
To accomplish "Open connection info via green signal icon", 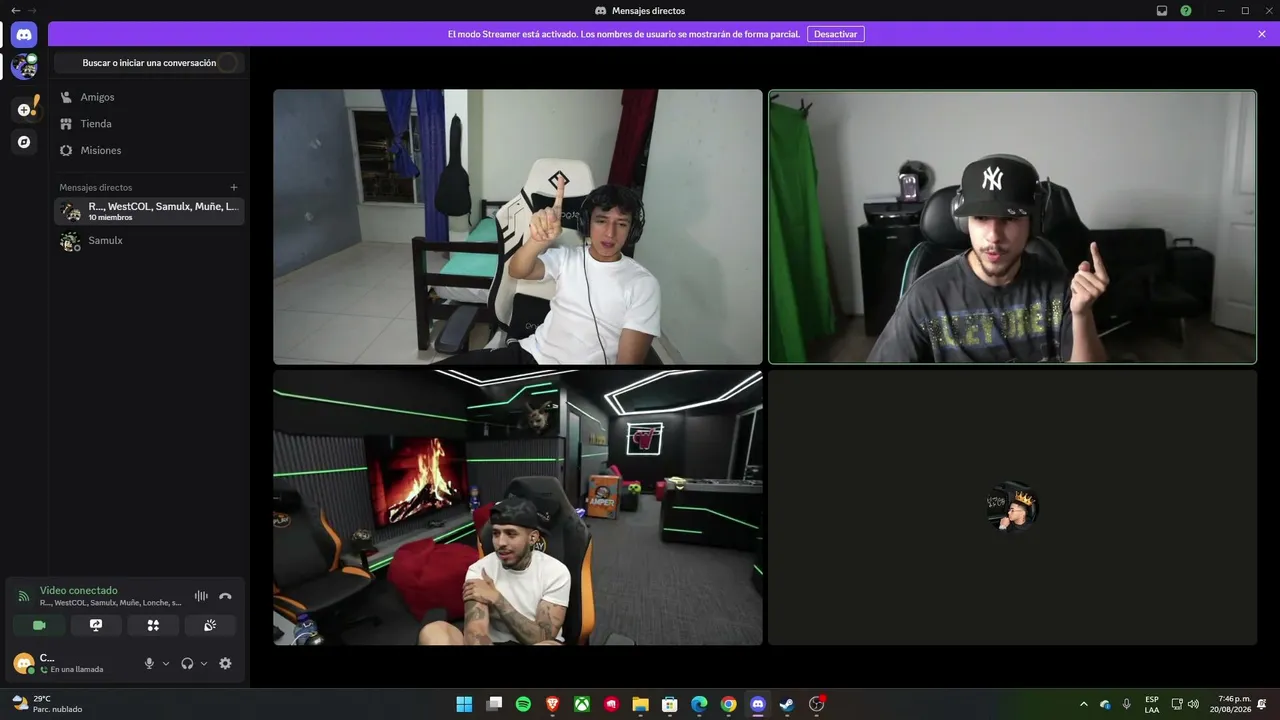I will (x=24, y=596).
